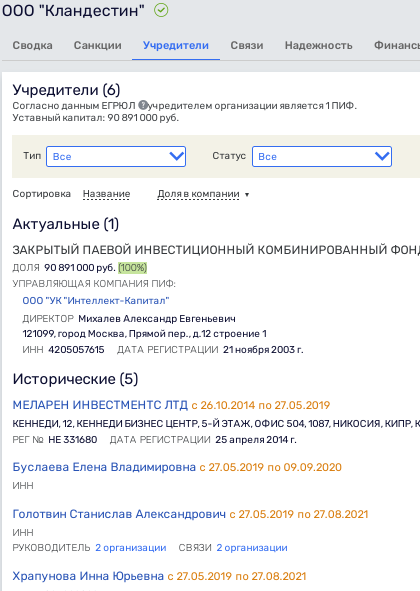The image size is (420, 591).
Task: Go to the Связи tab
Action: (247, 45)
